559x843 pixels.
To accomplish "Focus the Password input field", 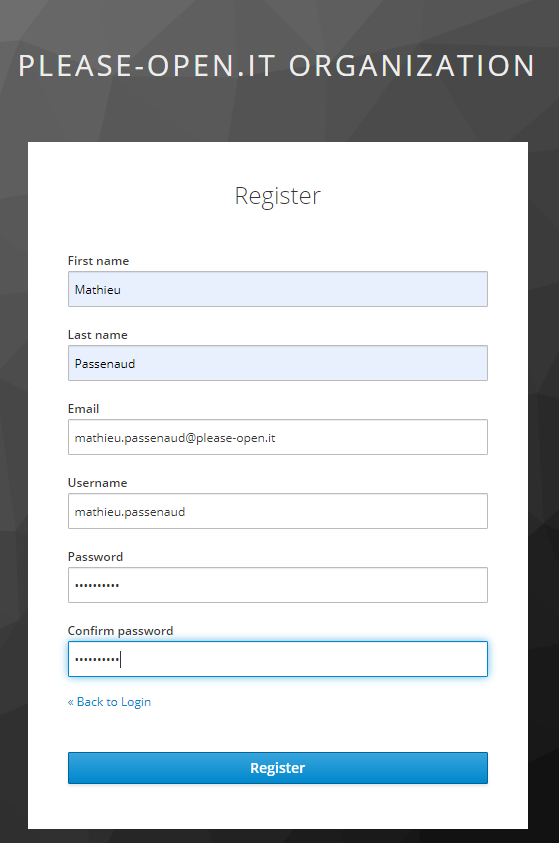I will (277, 585).
